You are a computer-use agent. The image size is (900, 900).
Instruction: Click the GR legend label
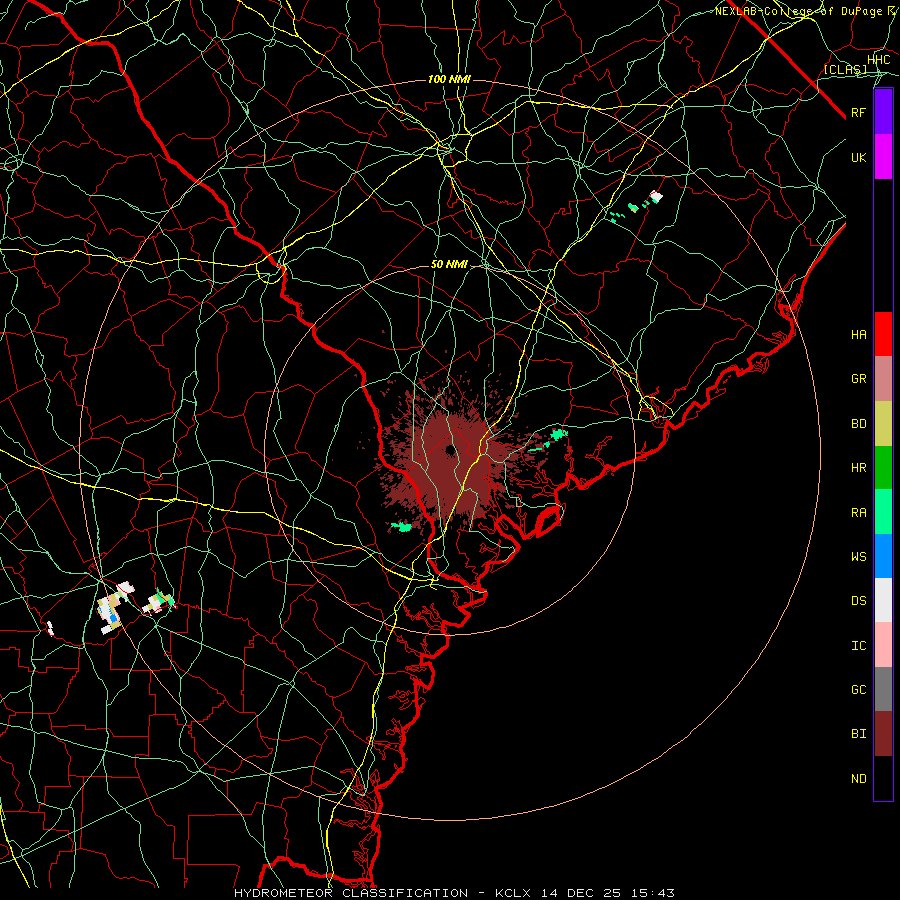point(858,379)
